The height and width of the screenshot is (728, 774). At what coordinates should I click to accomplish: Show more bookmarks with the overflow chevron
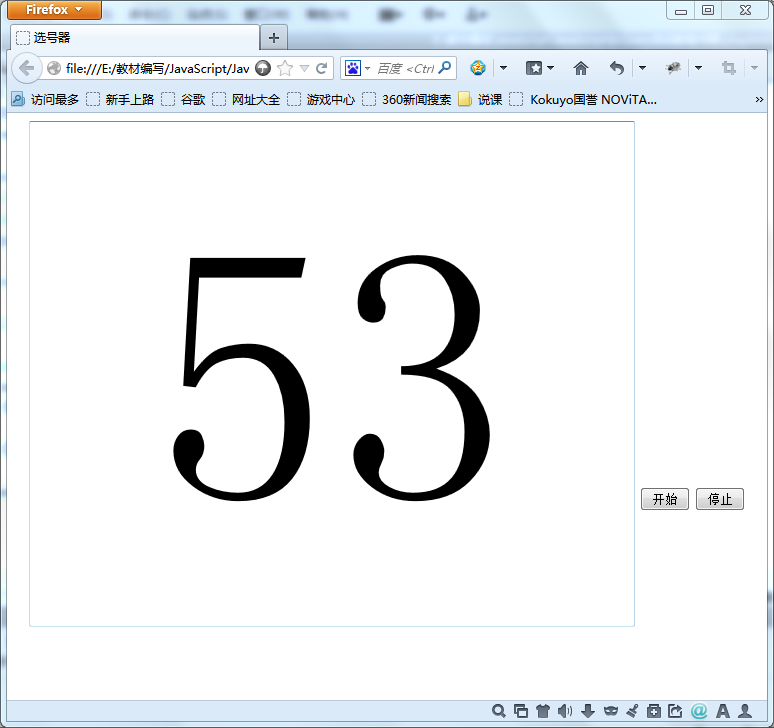pyautogui.click(x=759, y=99)
